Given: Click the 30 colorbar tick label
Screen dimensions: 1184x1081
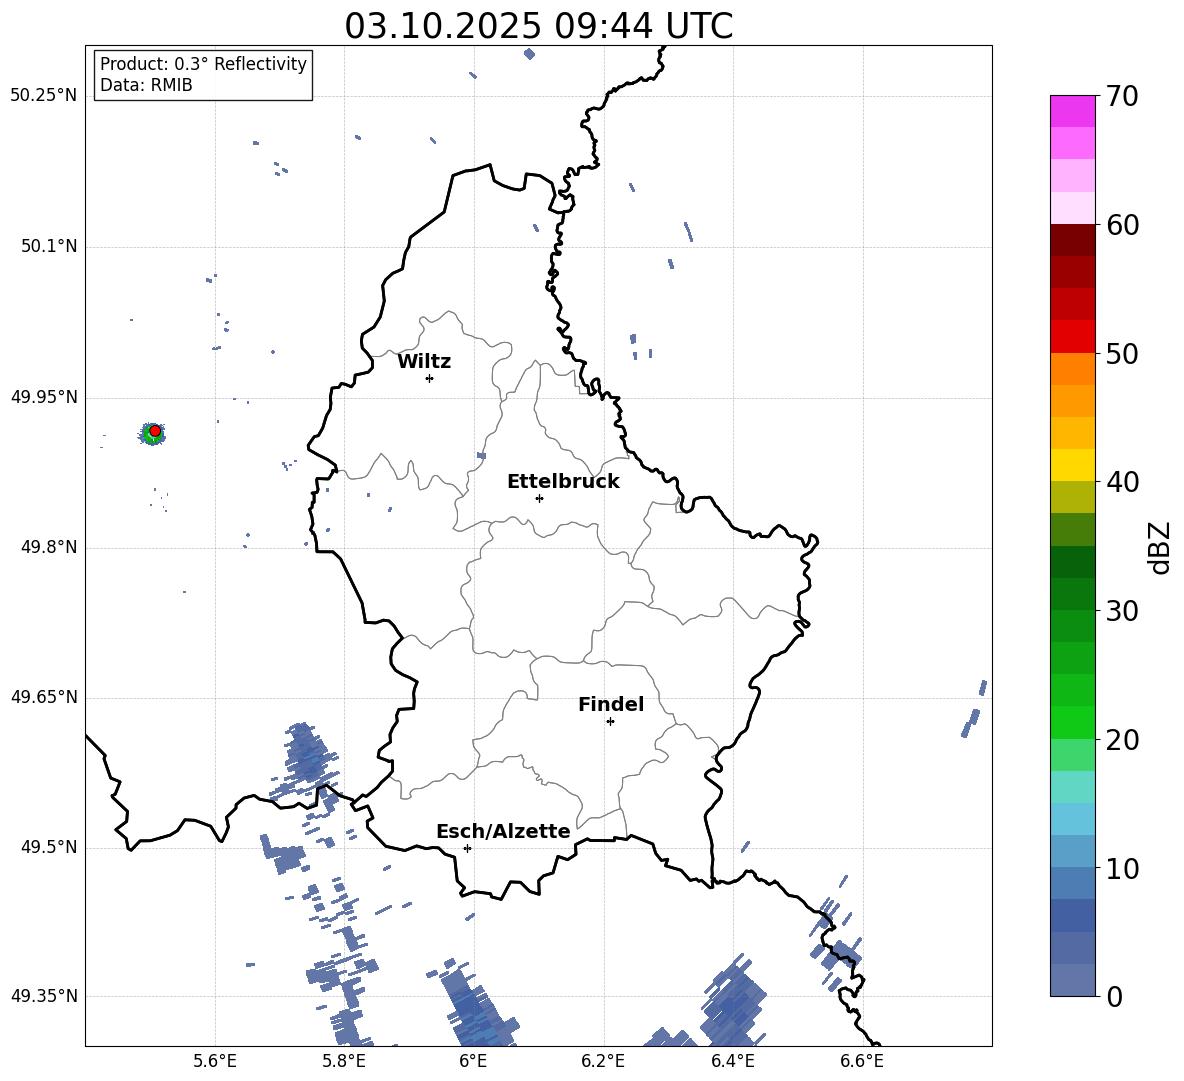Looking at the screenshot, I should click(x=1122, y=611).
